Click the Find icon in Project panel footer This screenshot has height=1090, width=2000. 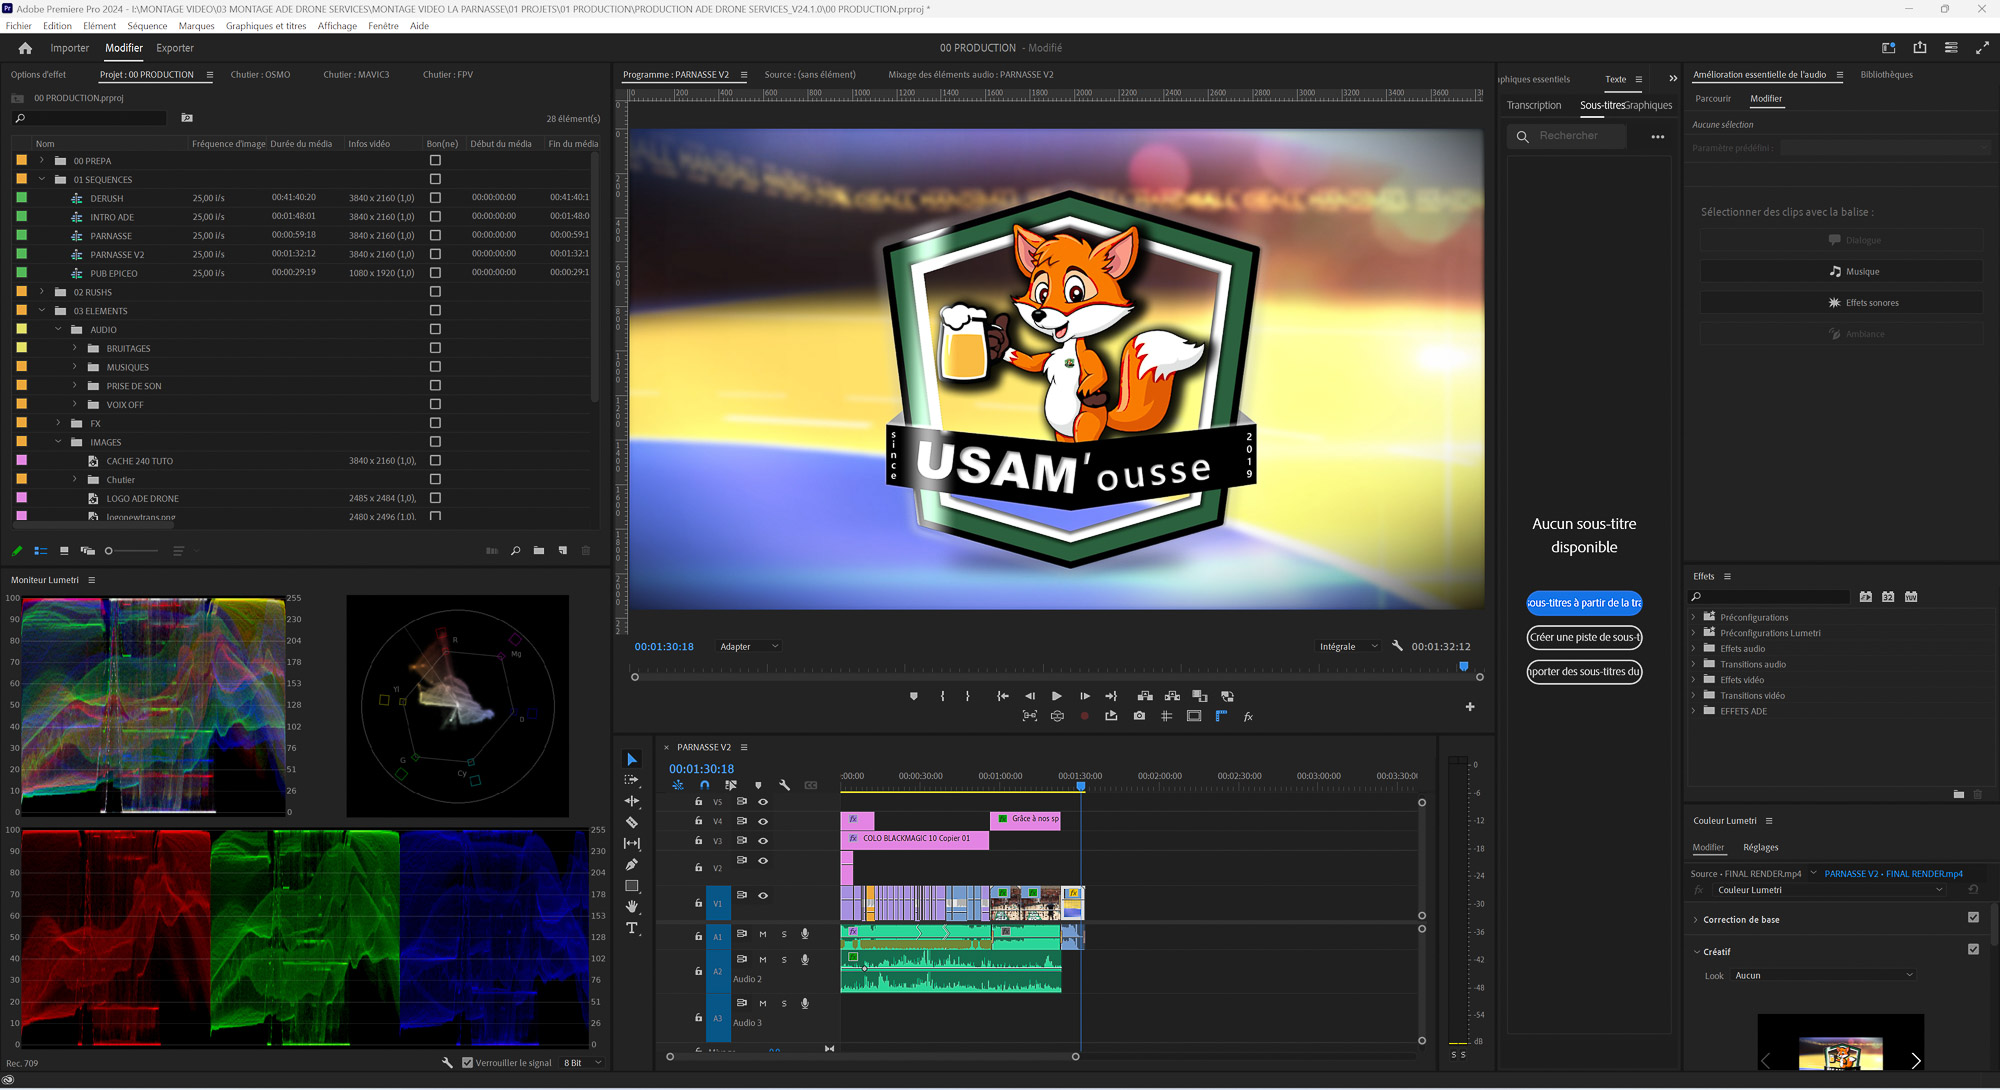pos(515,551)
